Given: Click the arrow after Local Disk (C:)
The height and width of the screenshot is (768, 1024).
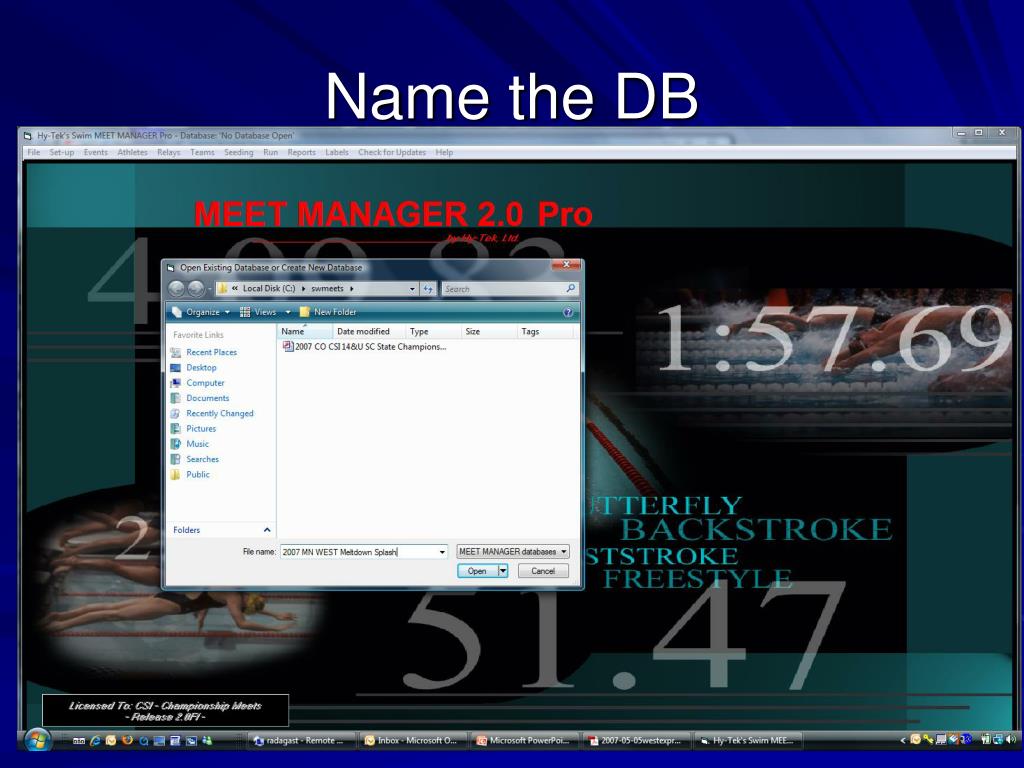Looking at the screenshot, I should [x=304, y=288].
